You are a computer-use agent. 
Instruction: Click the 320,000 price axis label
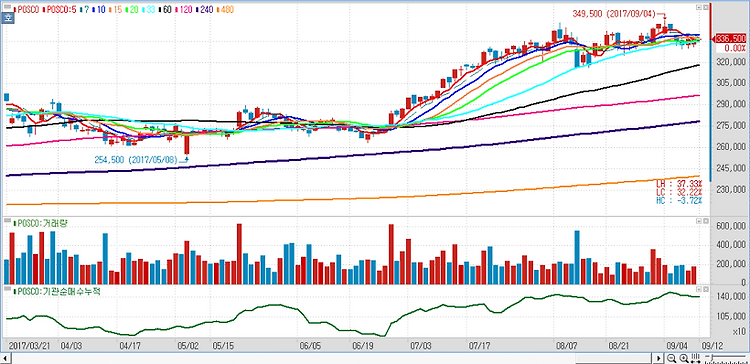(x=730, y=62)
